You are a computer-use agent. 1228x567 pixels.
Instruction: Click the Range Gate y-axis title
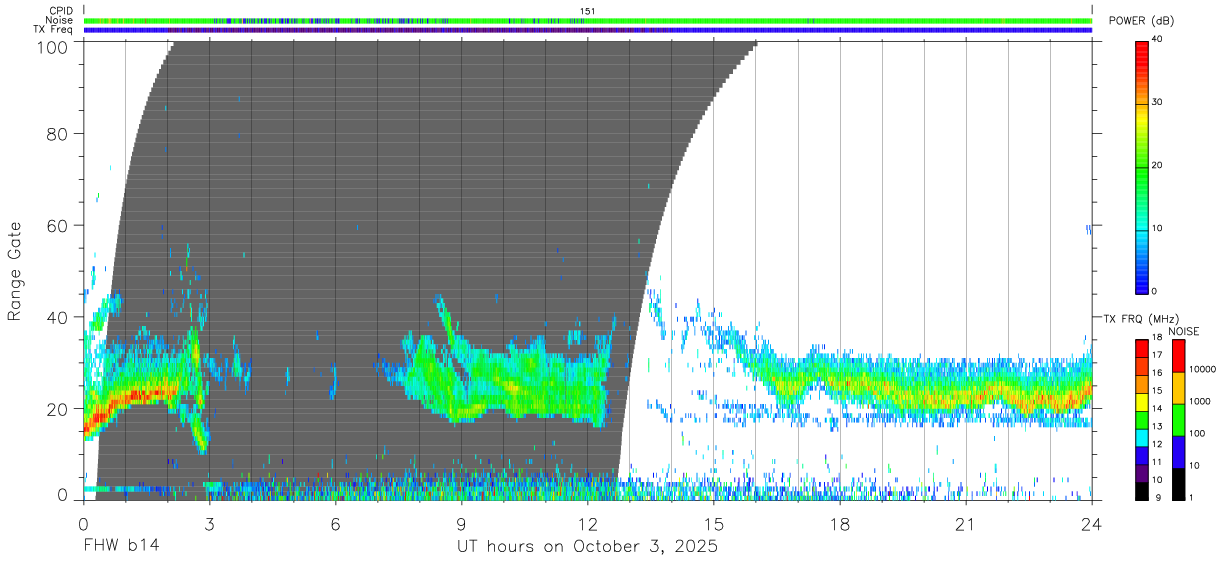pos(15,271)
